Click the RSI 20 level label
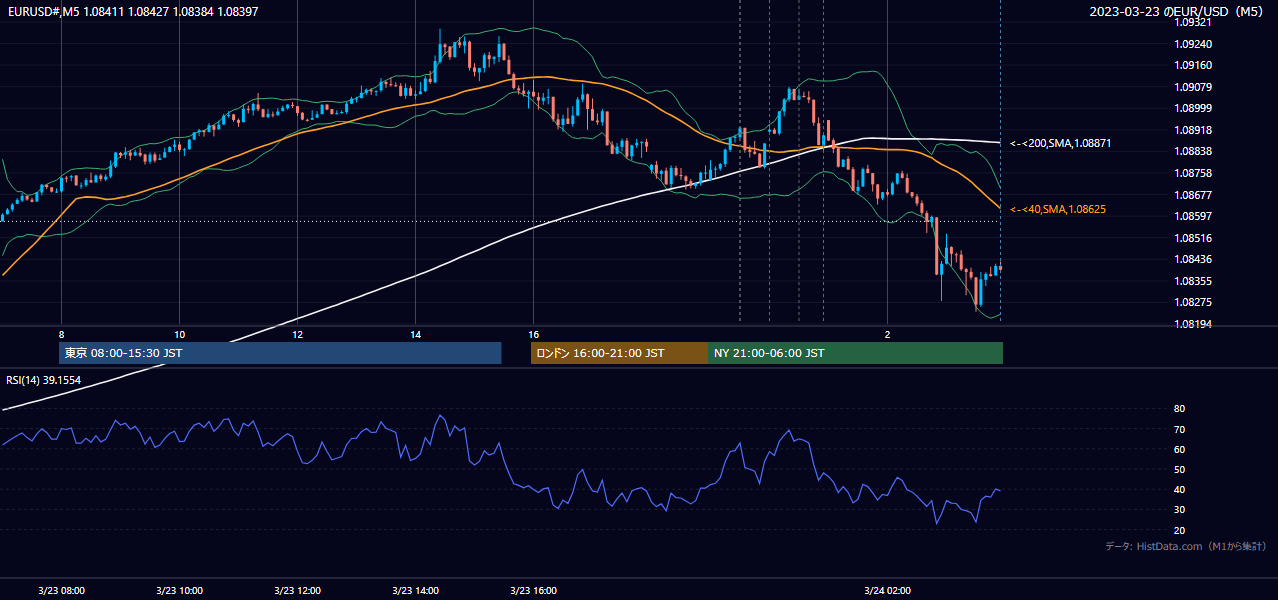This screenshot has height=600, width=1278. pos(1180,530)
